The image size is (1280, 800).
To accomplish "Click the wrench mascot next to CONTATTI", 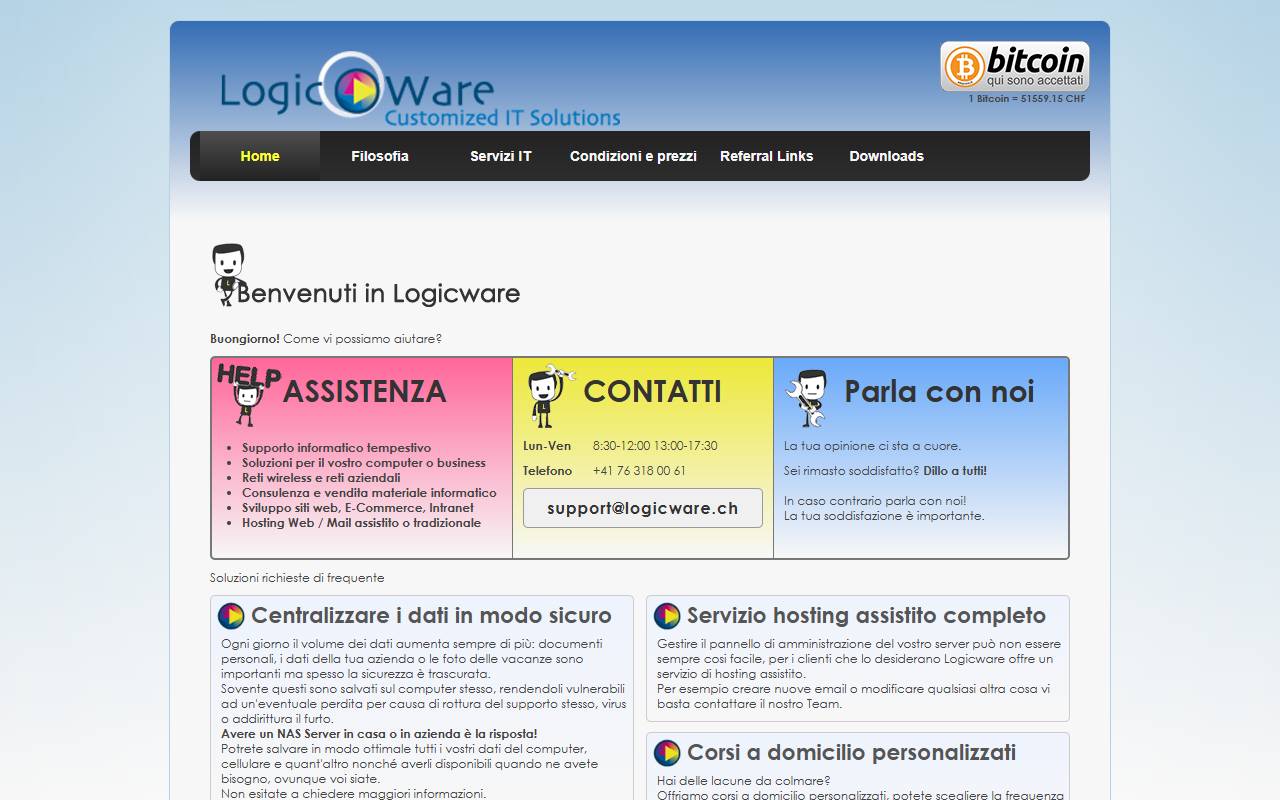I will [x=550, y=396].
